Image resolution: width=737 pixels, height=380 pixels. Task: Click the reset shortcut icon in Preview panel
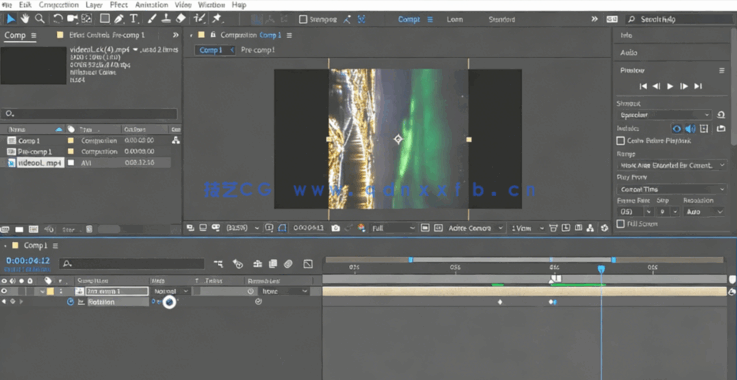tap(721, 115)
